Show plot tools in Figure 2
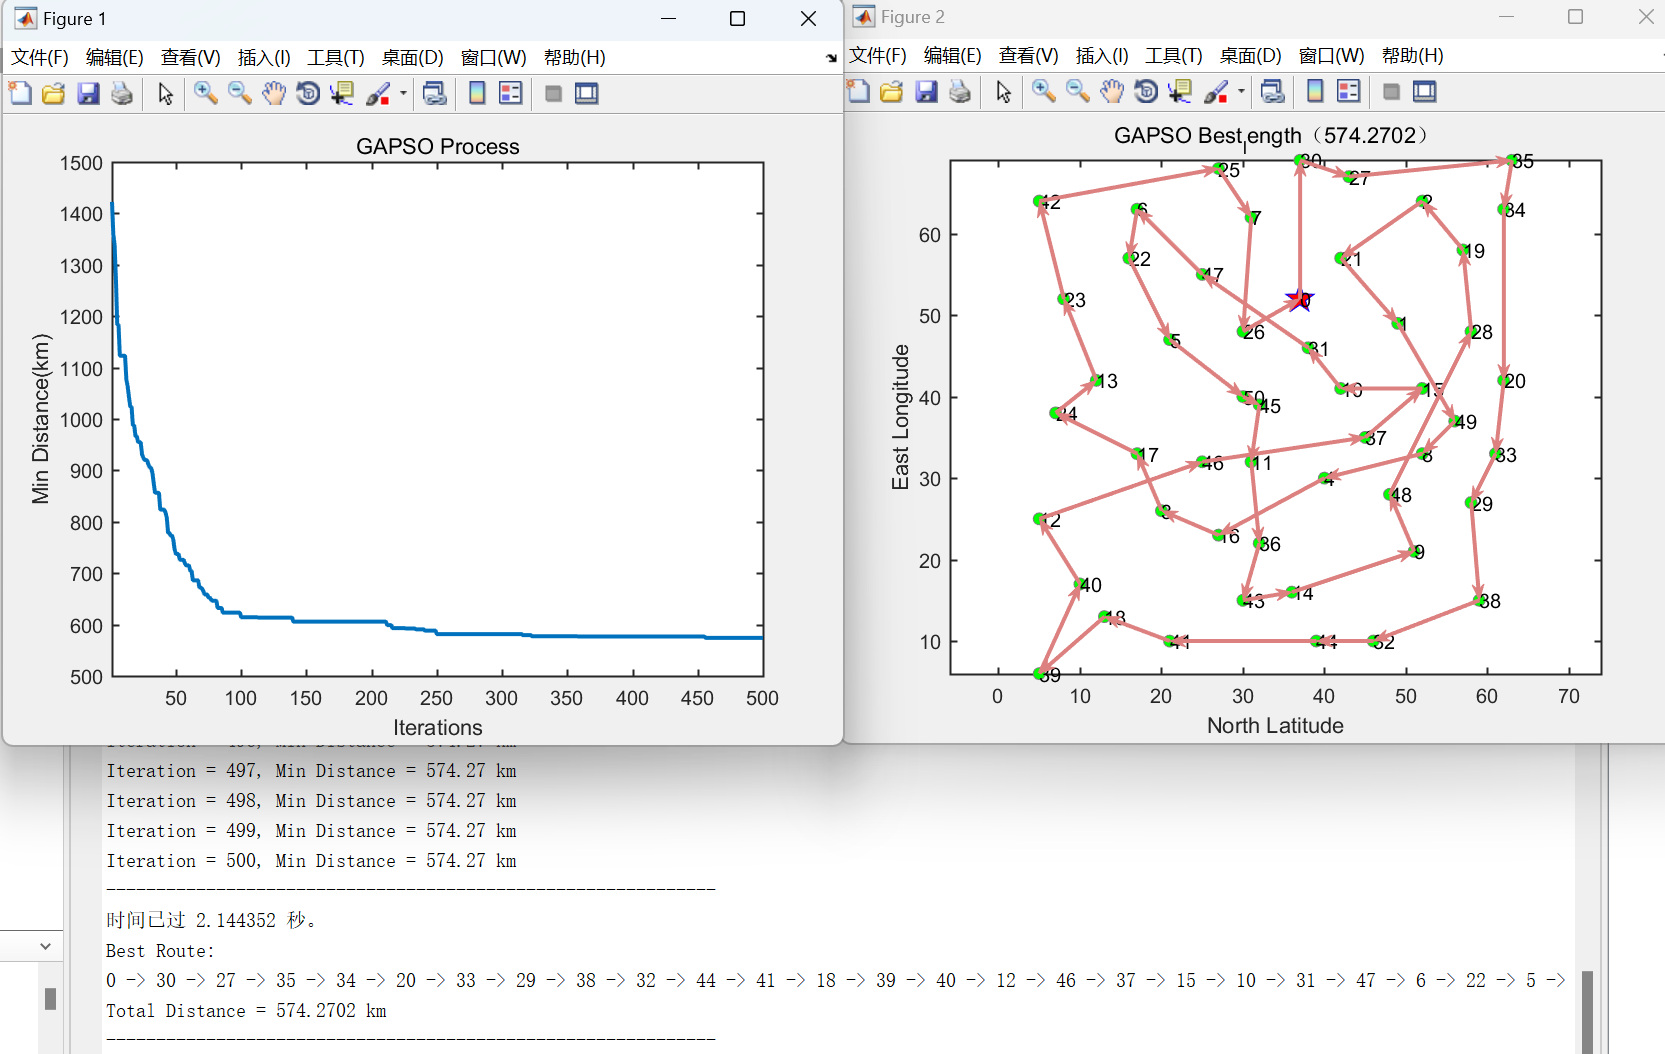This screenshot has height=1054, width=1665. click(x=1425, y=92)
